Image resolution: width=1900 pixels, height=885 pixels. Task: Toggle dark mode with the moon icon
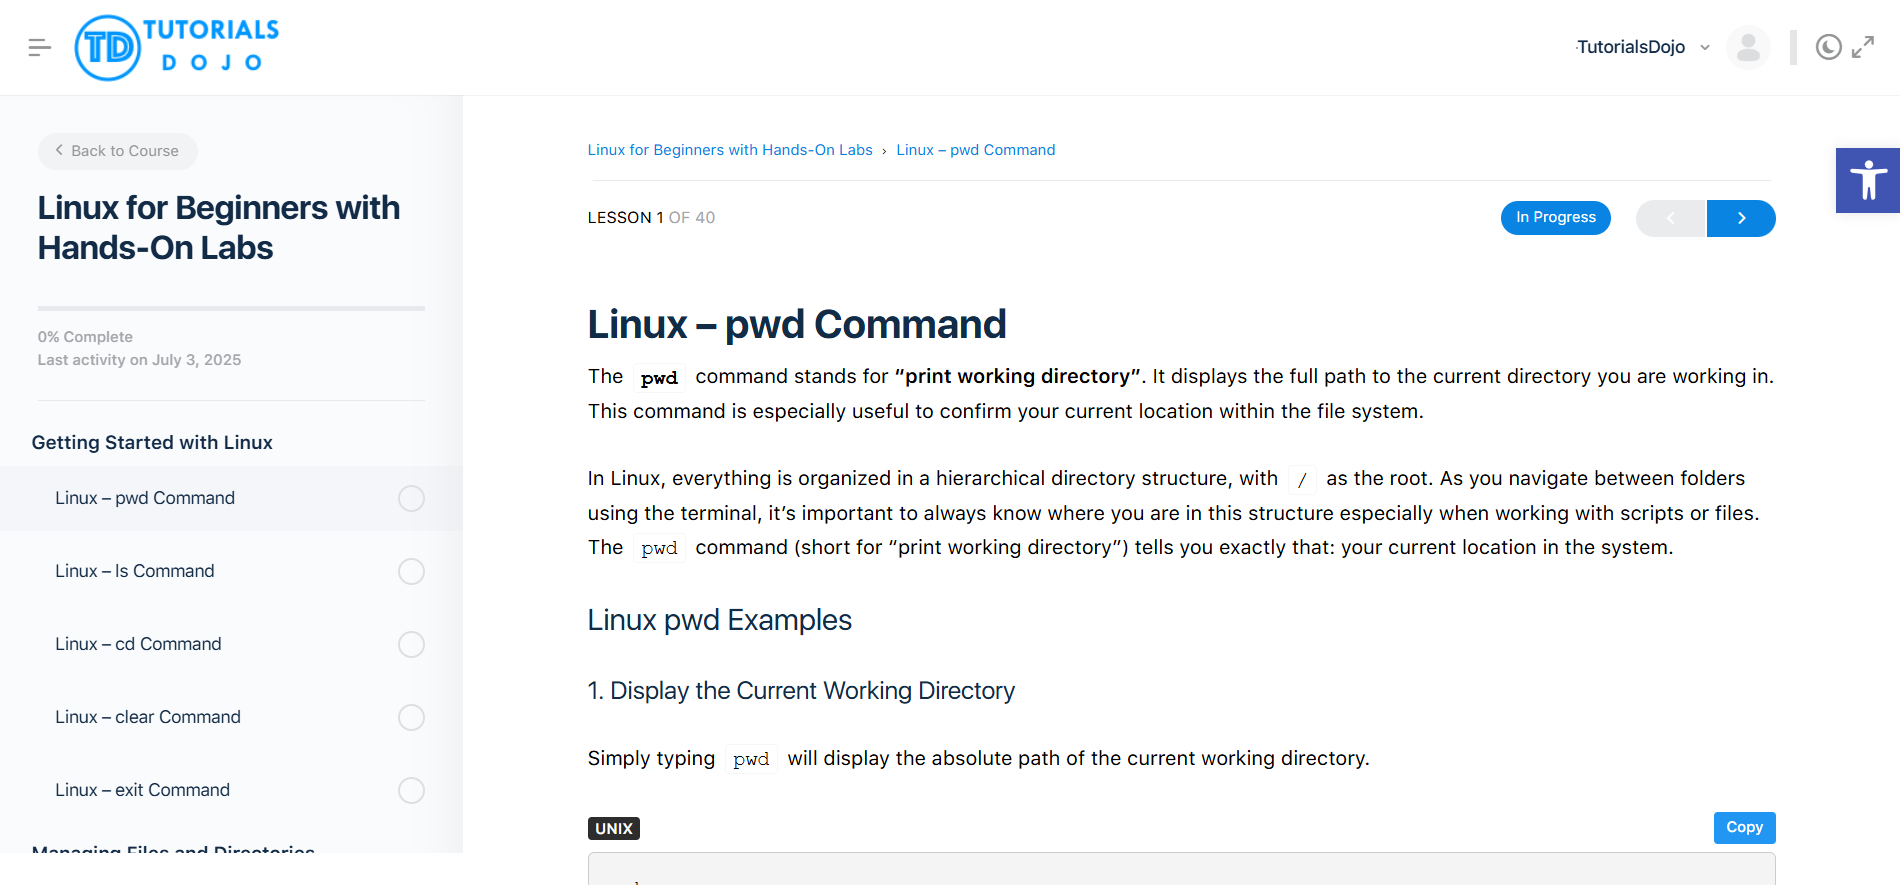click(x=1828, y=47)
